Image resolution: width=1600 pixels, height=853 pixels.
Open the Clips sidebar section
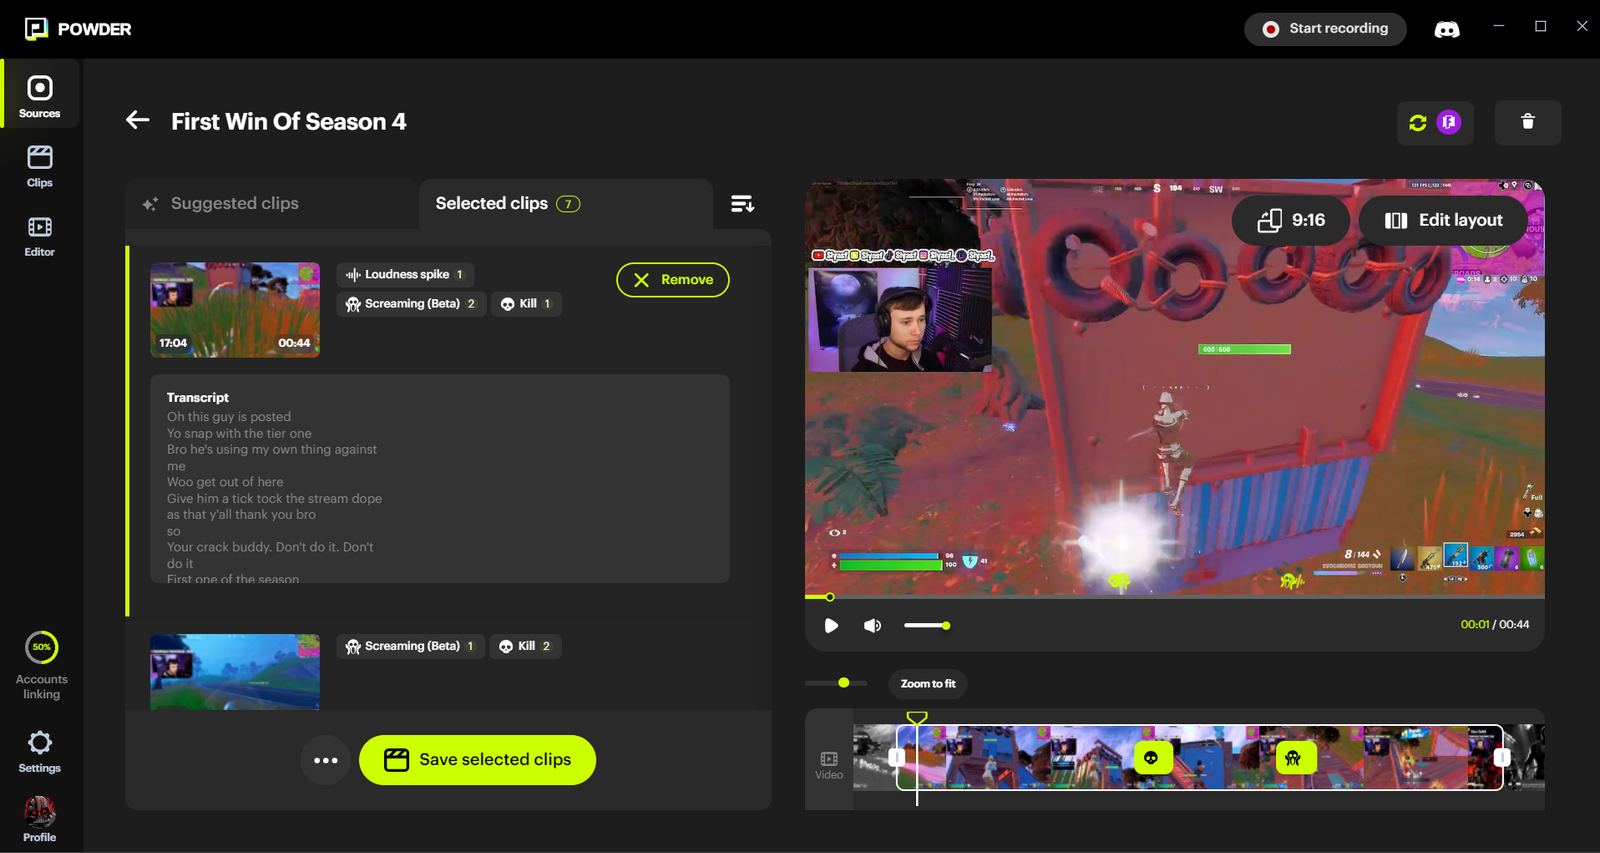40,166
